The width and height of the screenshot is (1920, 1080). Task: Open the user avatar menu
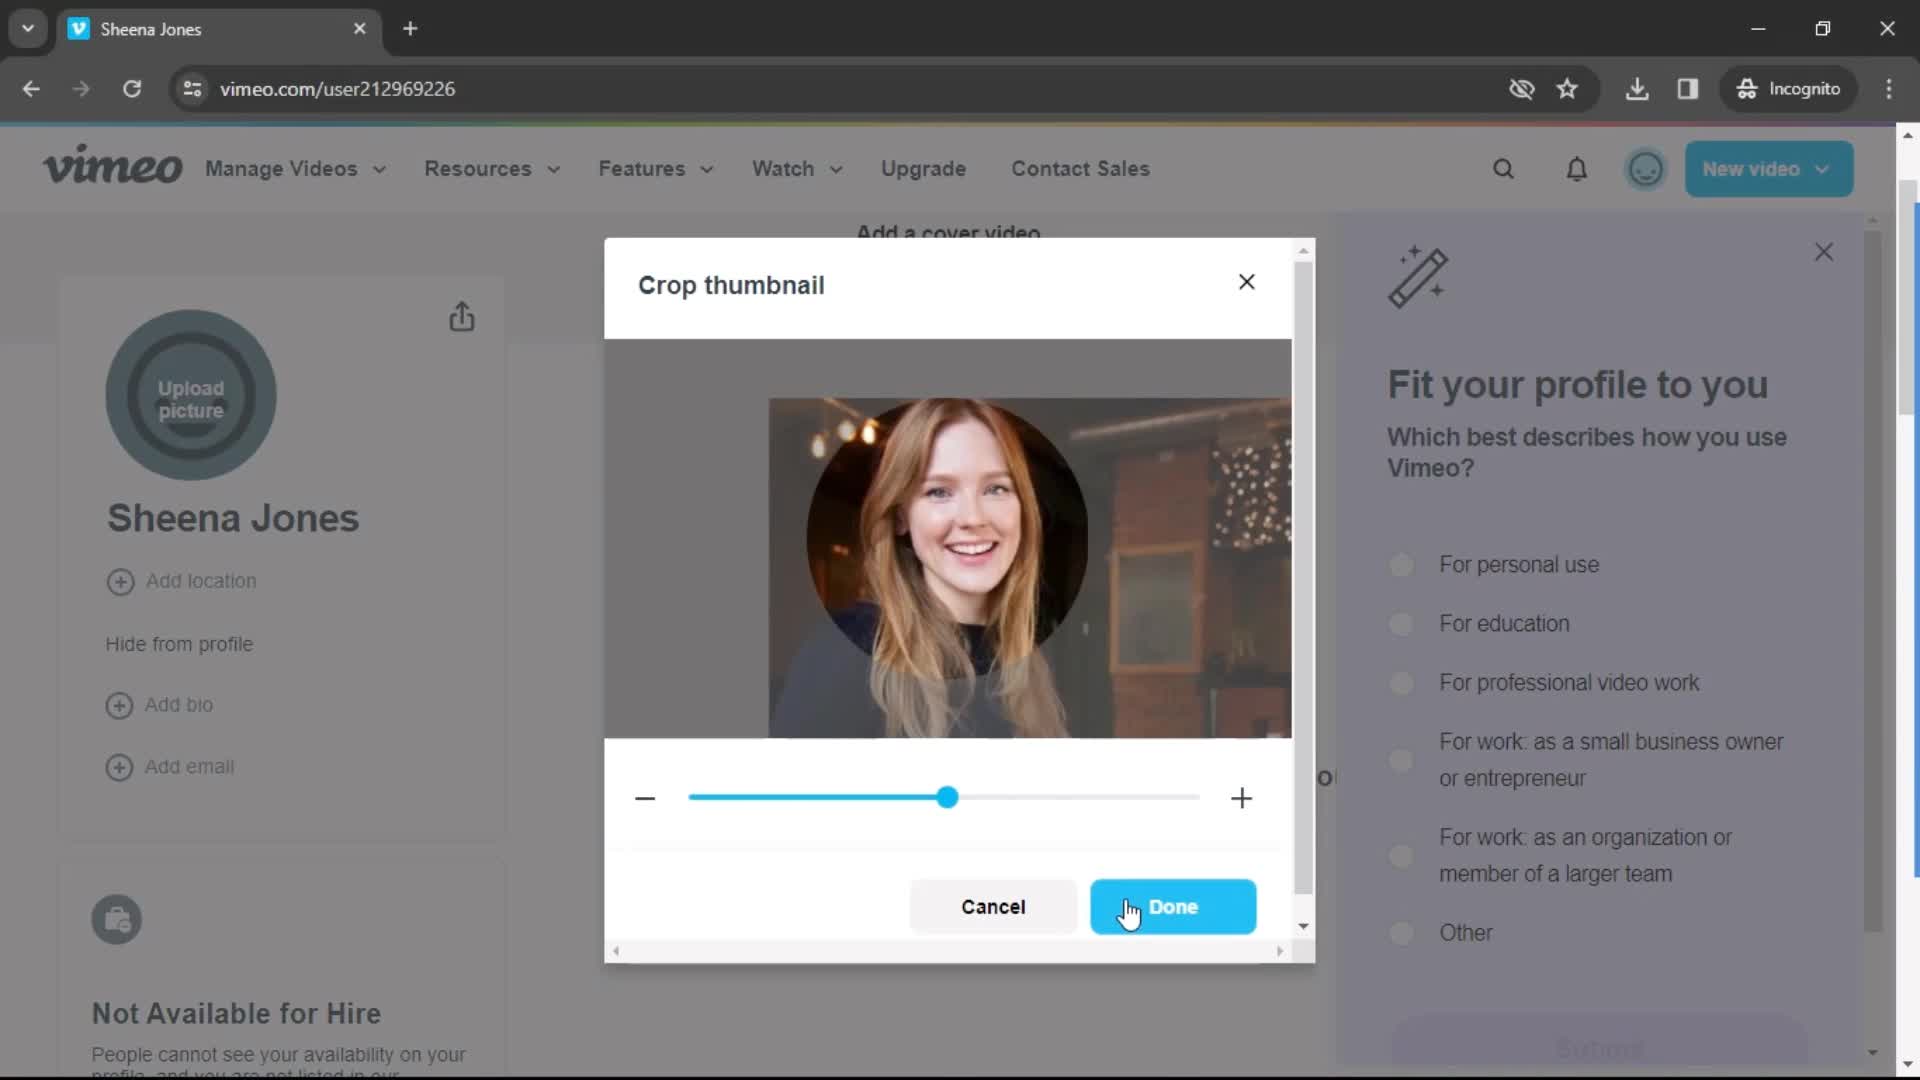click(x=1645, y=169)
